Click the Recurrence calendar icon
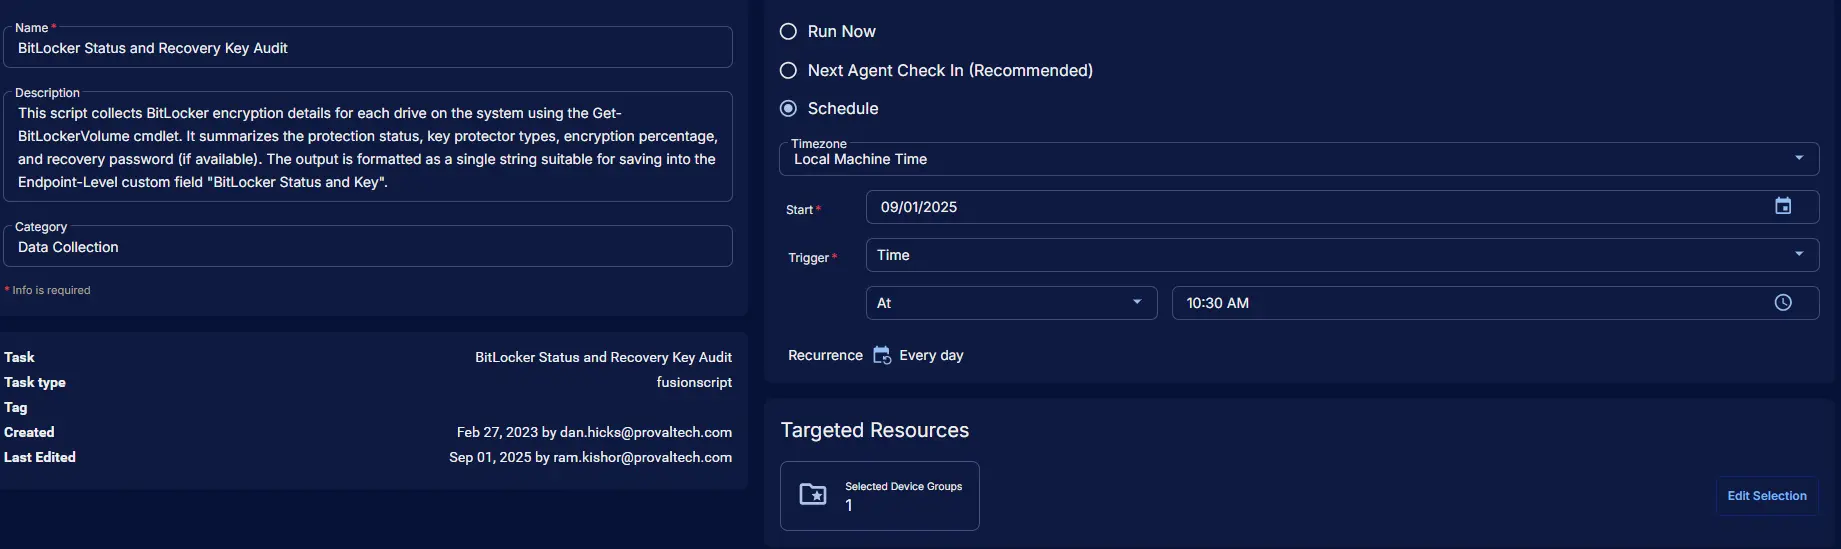Image resolution: width=1841 pixels, height=549 pixels. [x=881, y=355]
